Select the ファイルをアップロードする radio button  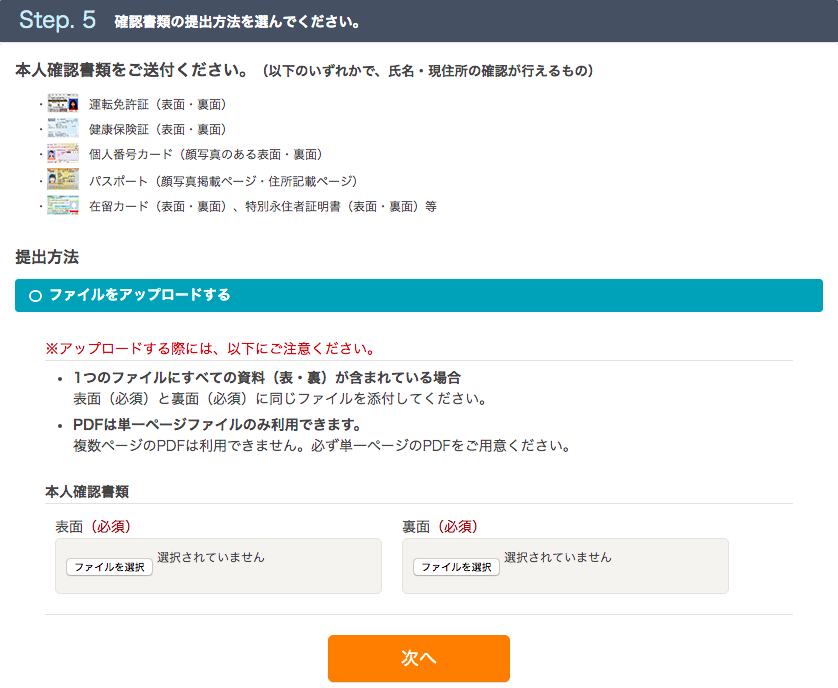(x=35, y=296)
